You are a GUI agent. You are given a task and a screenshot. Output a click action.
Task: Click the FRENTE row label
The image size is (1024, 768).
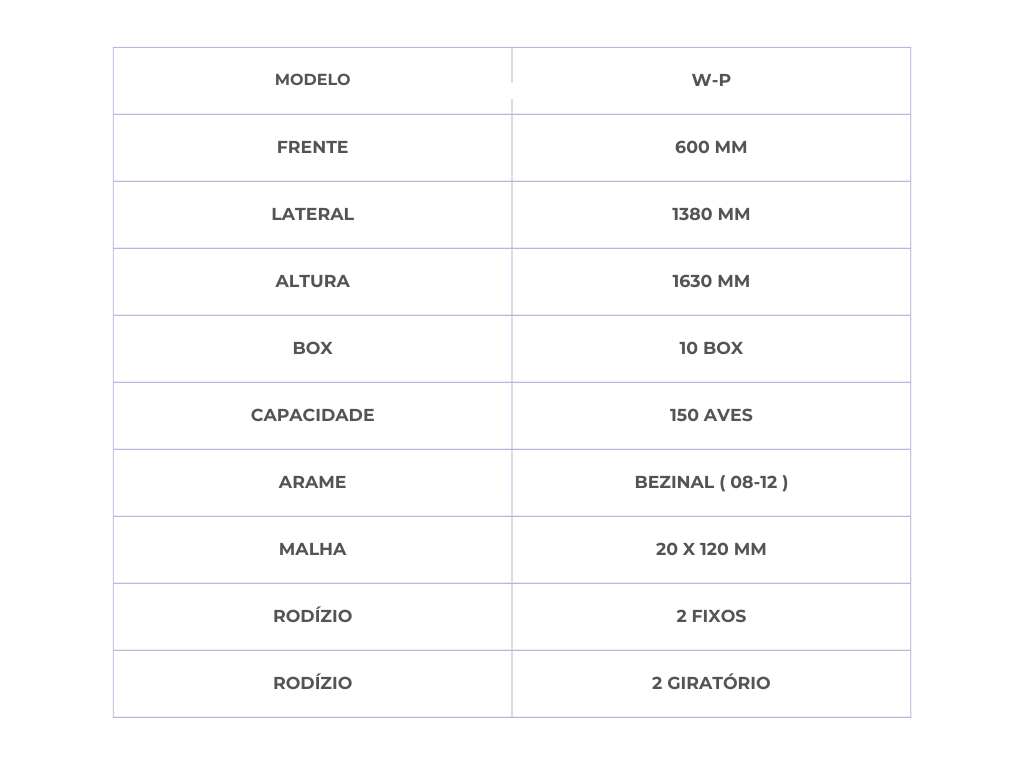click(312, 148)
